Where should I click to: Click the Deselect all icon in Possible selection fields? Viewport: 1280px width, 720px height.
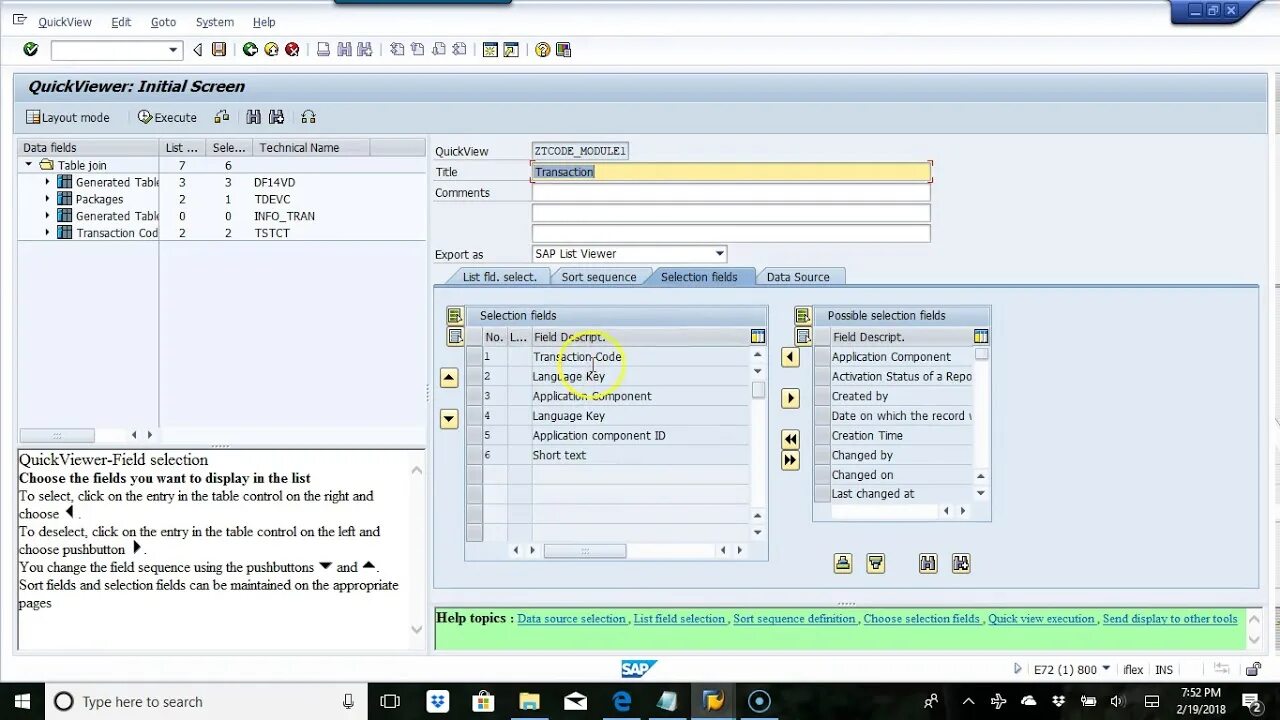point(803,337)
